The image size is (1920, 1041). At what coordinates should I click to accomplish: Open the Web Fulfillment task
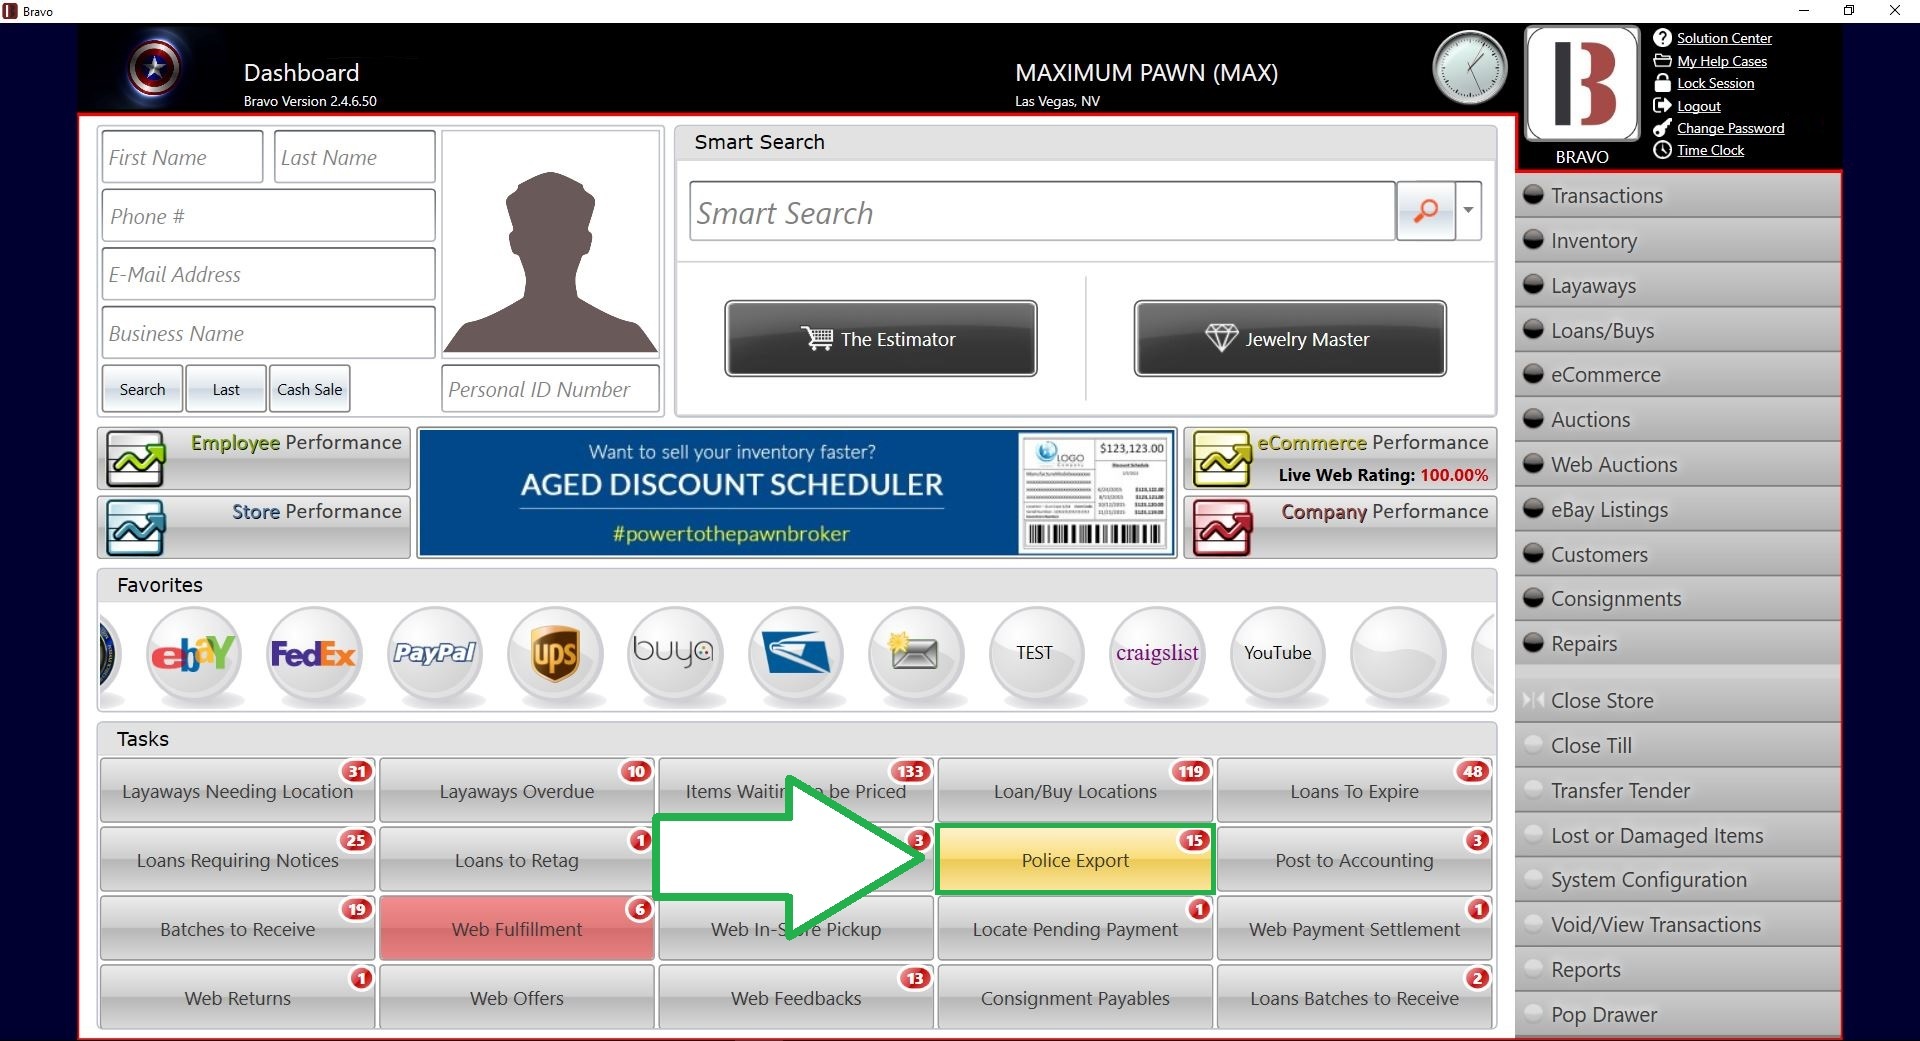517,929
